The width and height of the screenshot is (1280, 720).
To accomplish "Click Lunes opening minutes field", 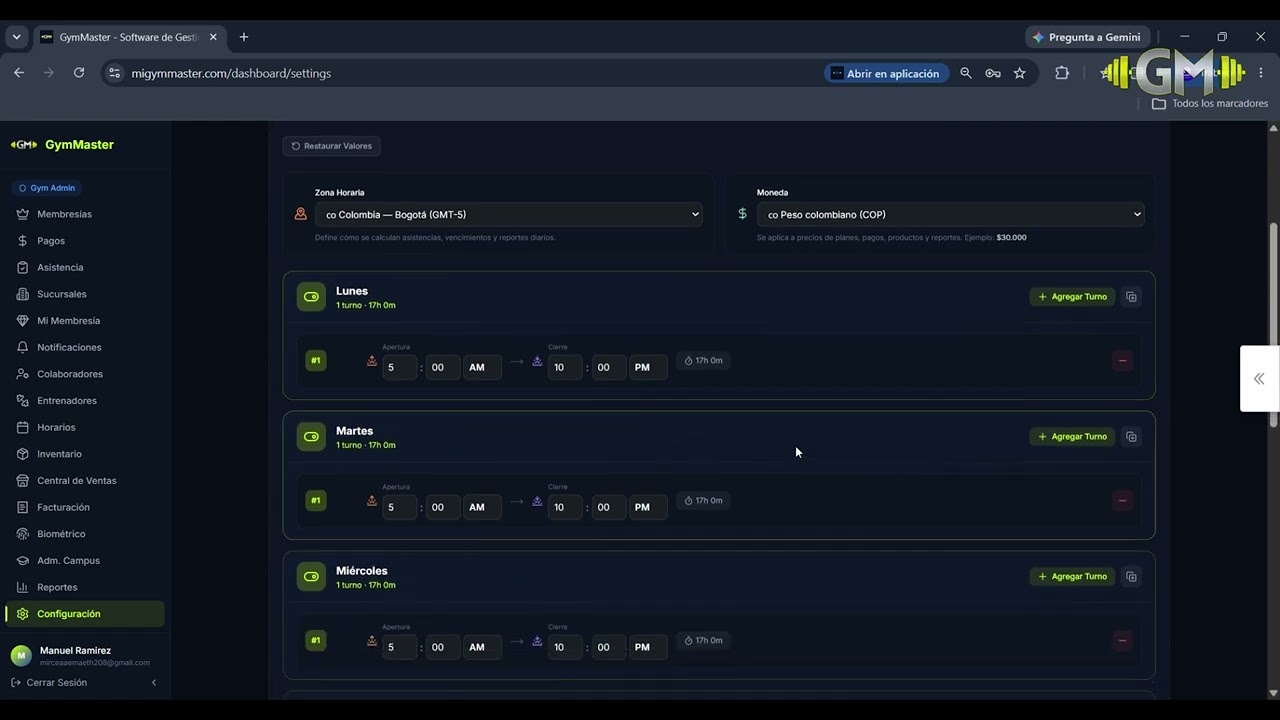I will coord(443,367).
